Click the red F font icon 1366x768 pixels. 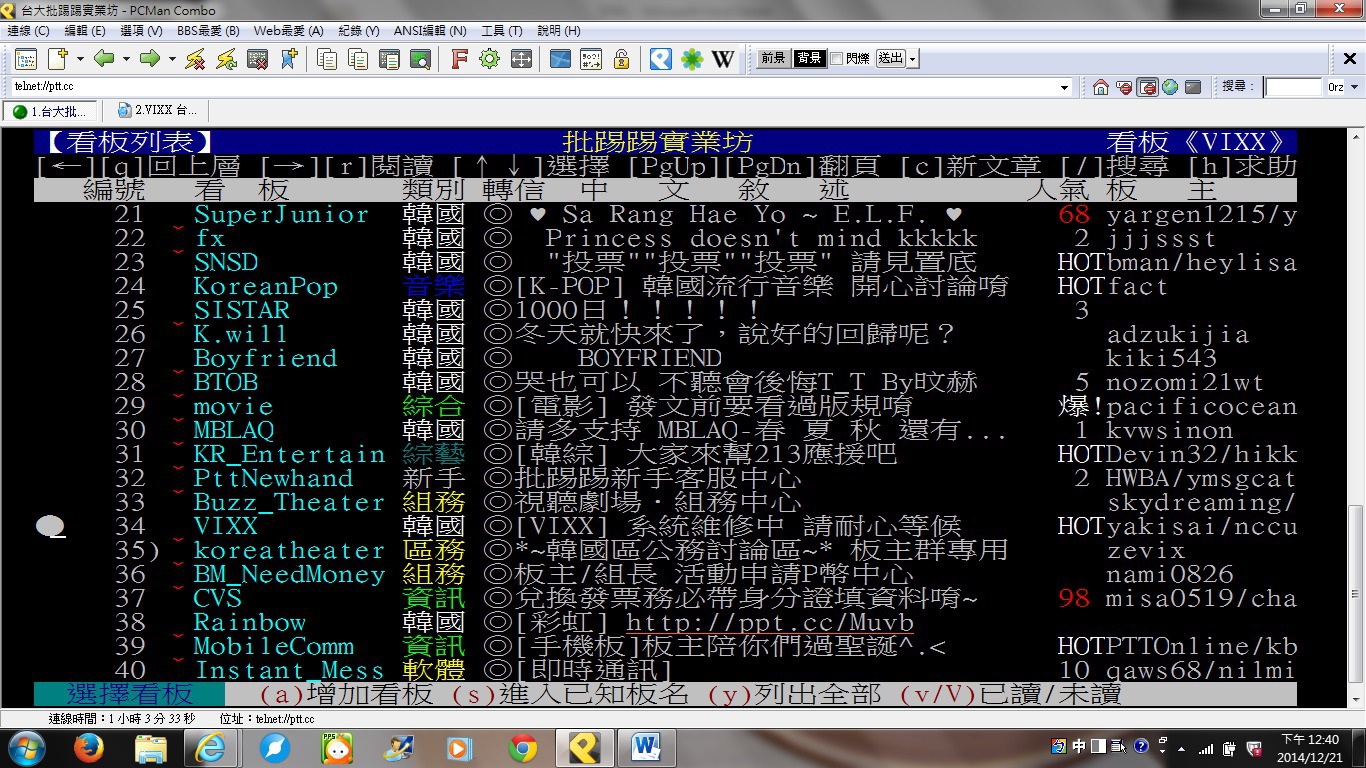[459, 59]
